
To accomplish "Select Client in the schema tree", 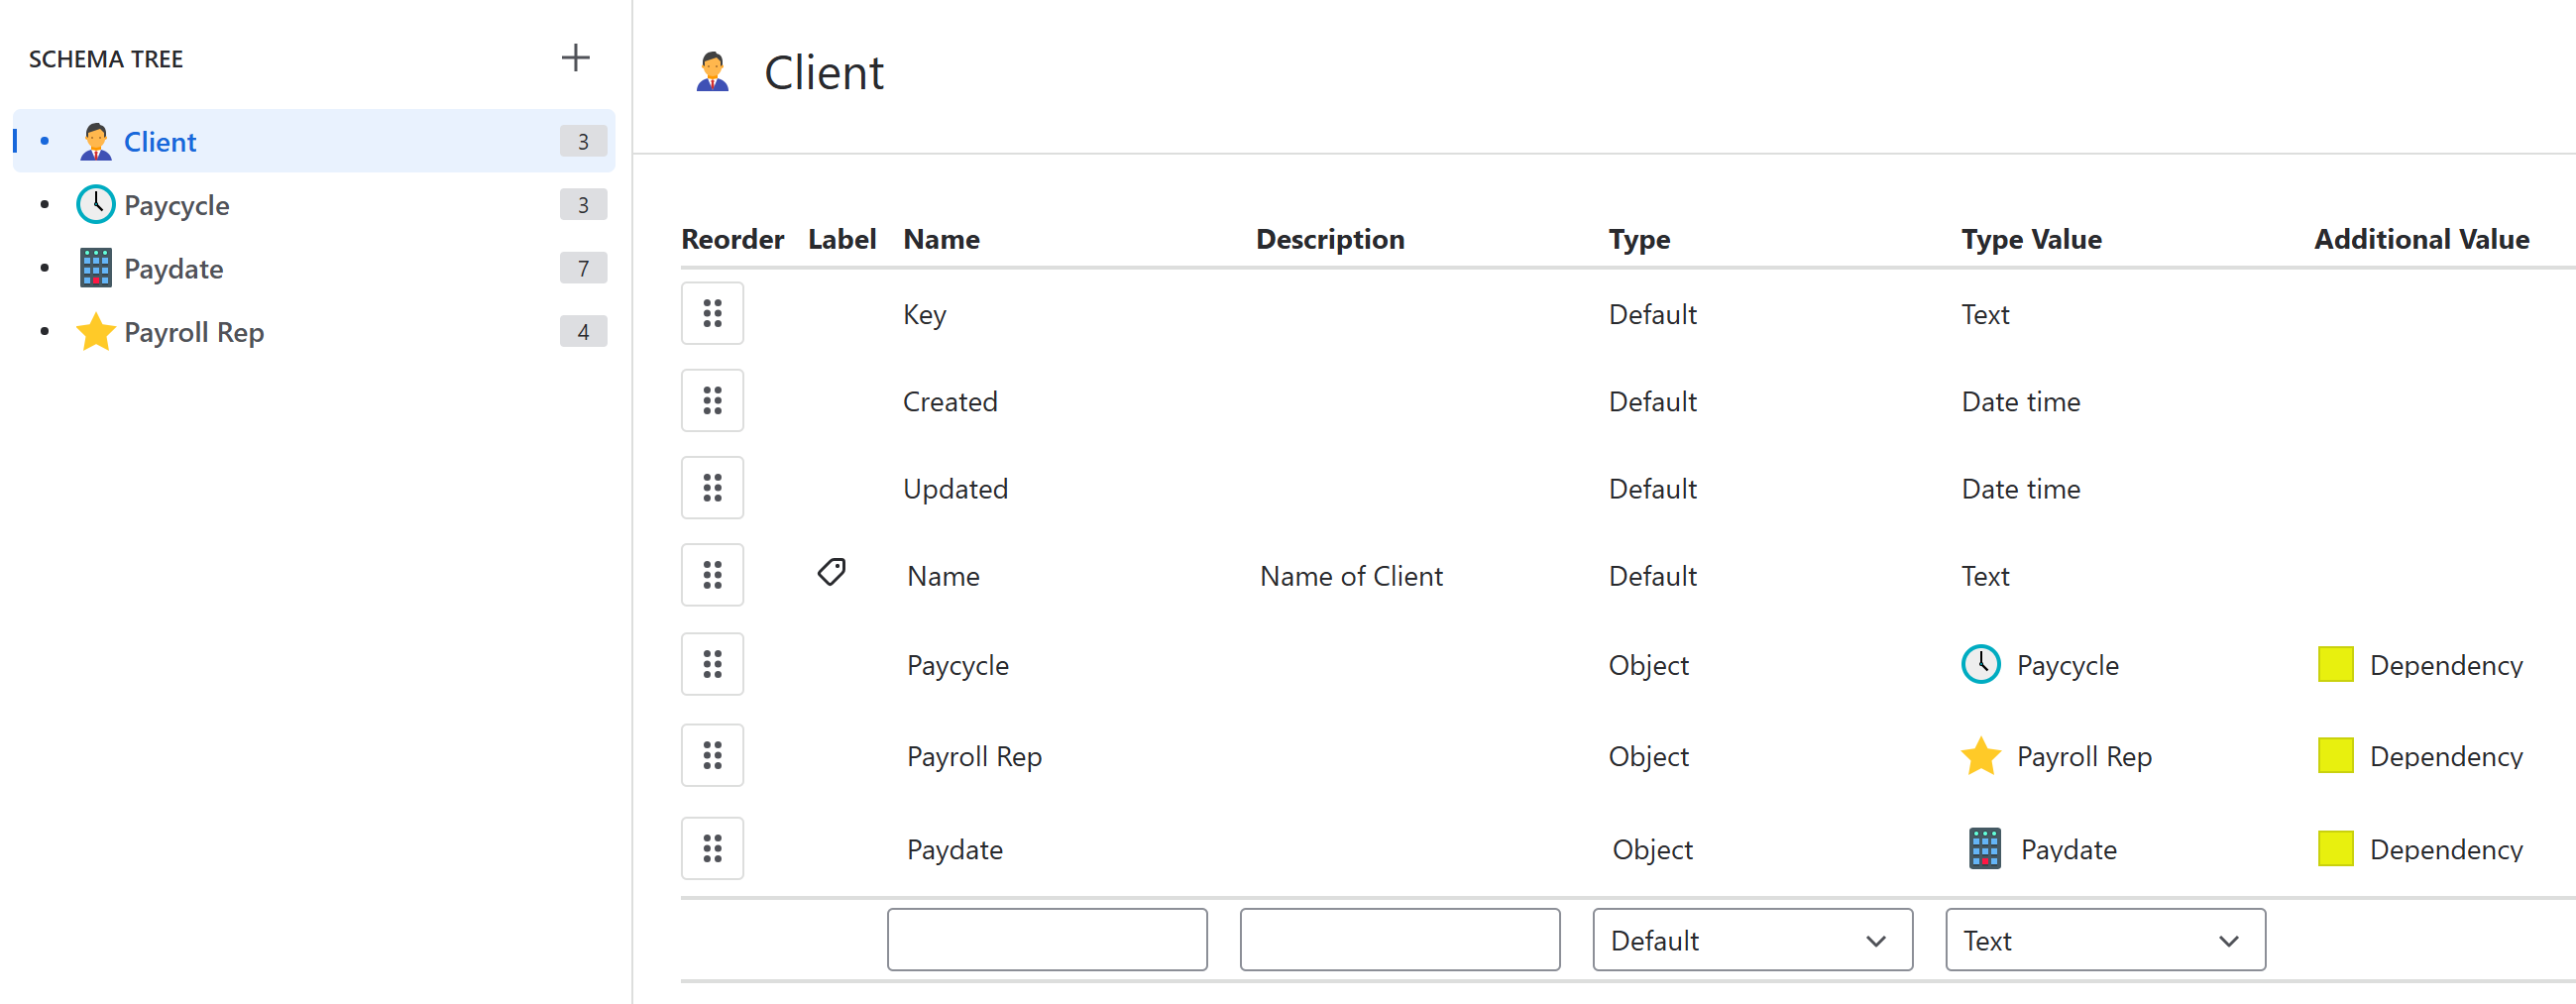I will click(x=314, y=141).
